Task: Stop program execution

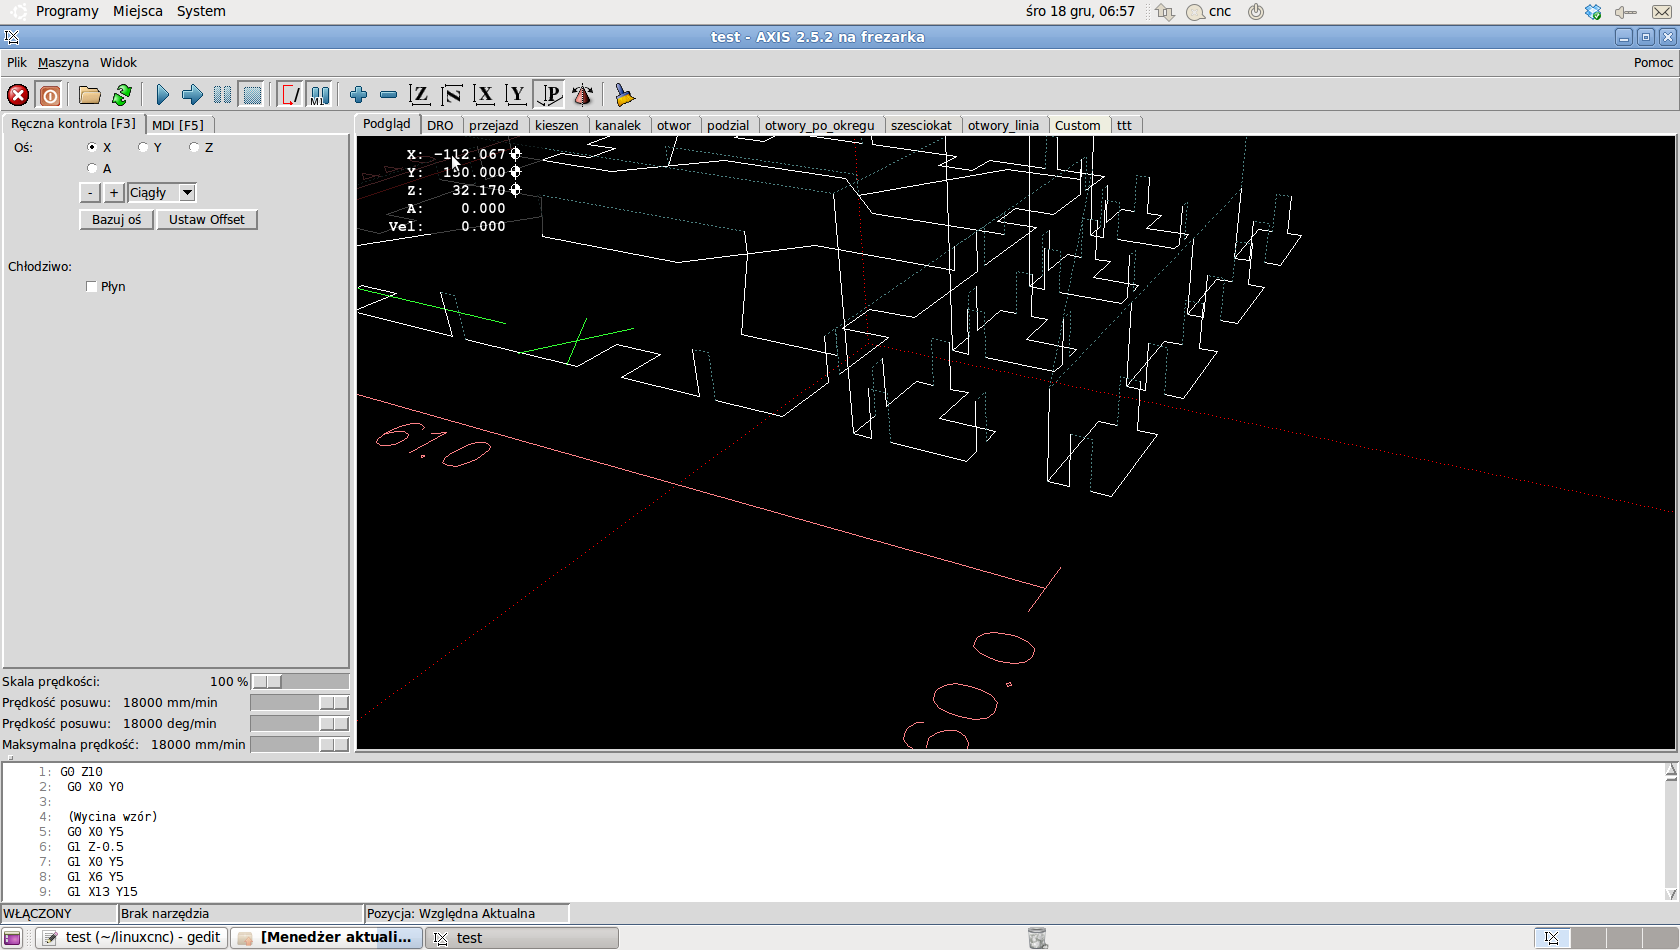Action: coord(252,95)
